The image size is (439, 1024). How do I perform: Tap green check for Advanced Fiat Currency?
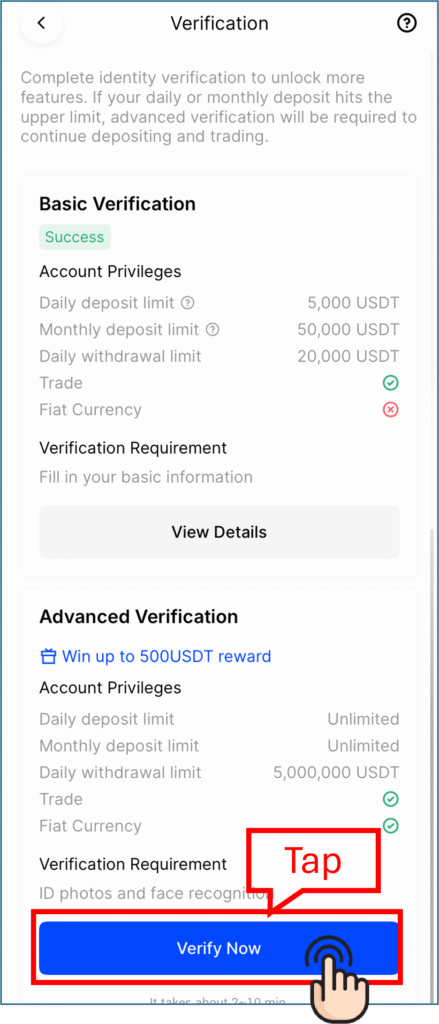point(391,825)
